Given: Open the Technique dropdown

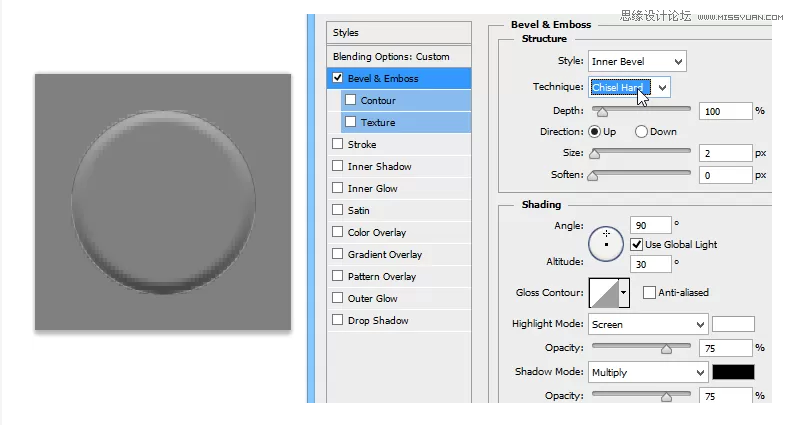Looking at the screenshot, I should 629,88.
